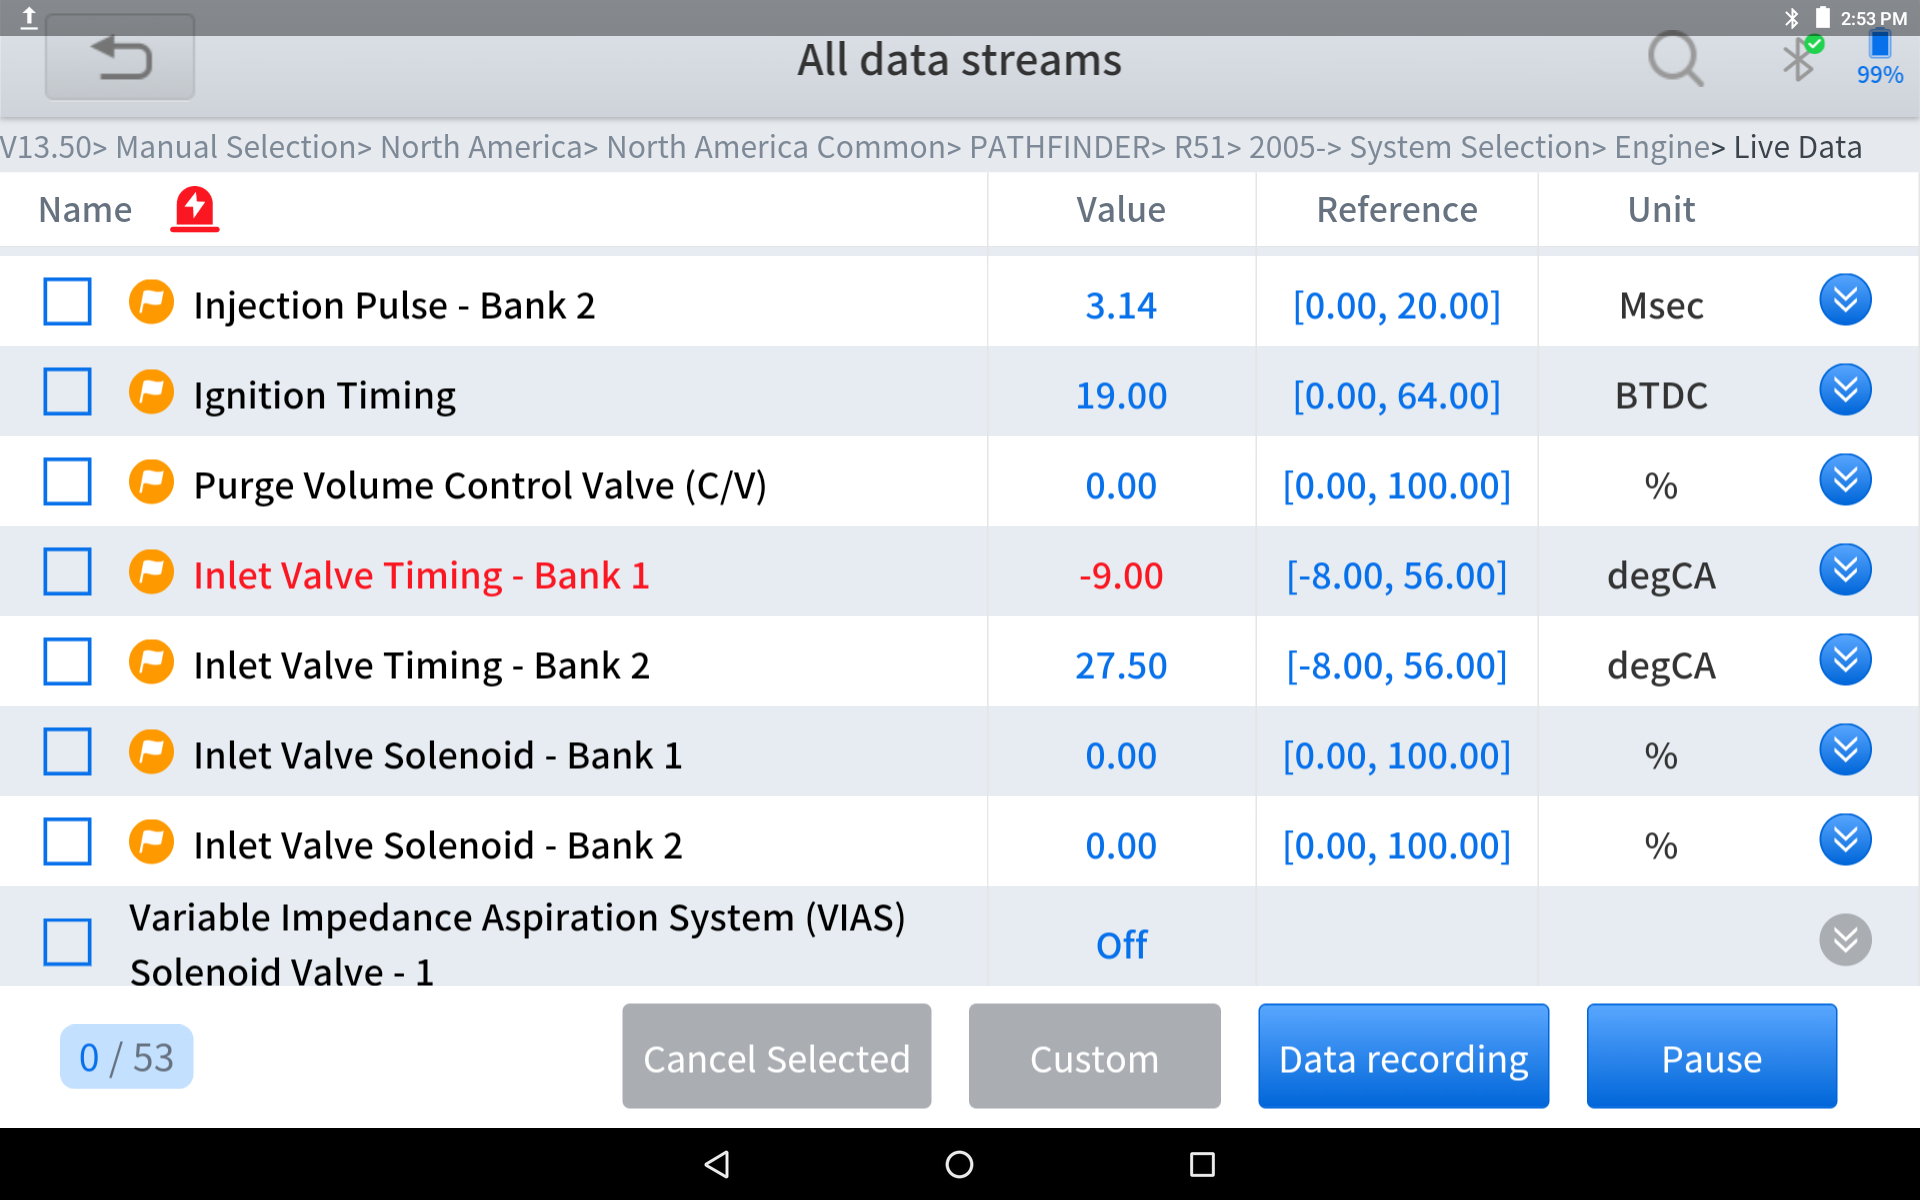This screenshot has height=1200, width=1920.
Task: Tap orange flag icon for Ignition Timing
Action: click(x=151, y=392)
